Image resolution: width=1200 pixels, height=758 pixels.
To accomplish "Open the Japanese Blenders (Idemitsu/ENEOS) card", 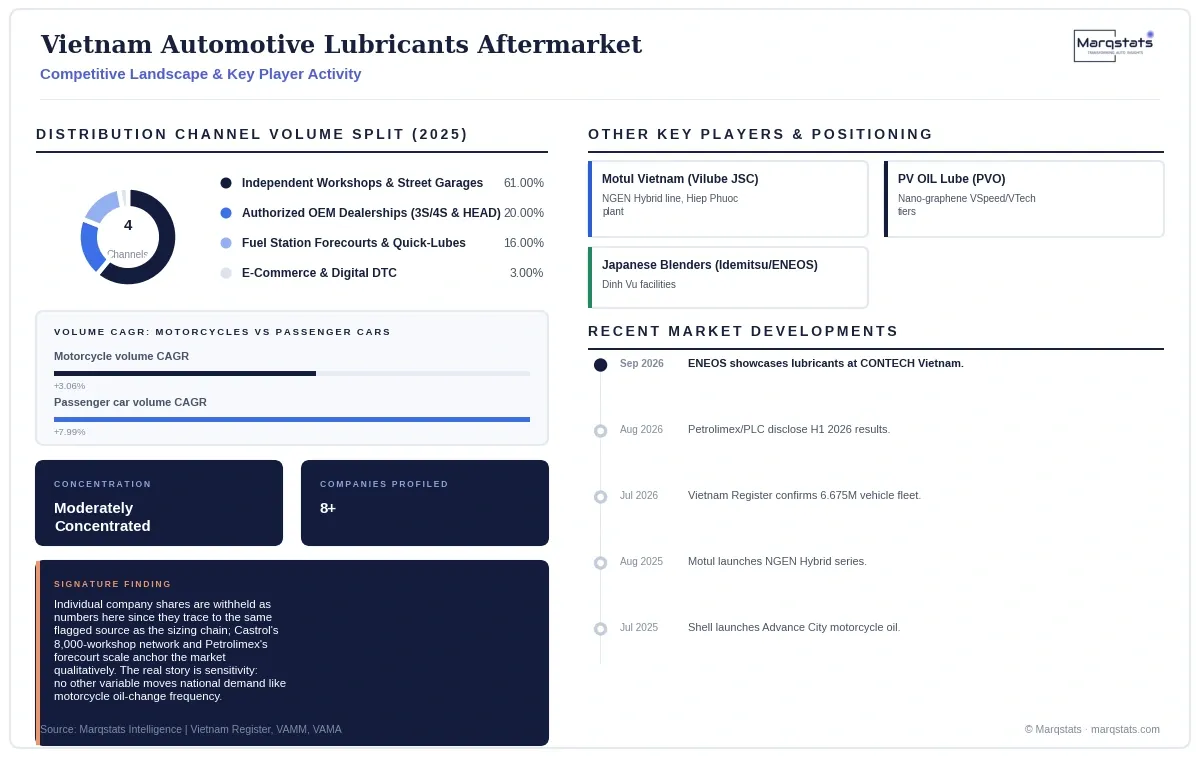I will click(728, 277).
